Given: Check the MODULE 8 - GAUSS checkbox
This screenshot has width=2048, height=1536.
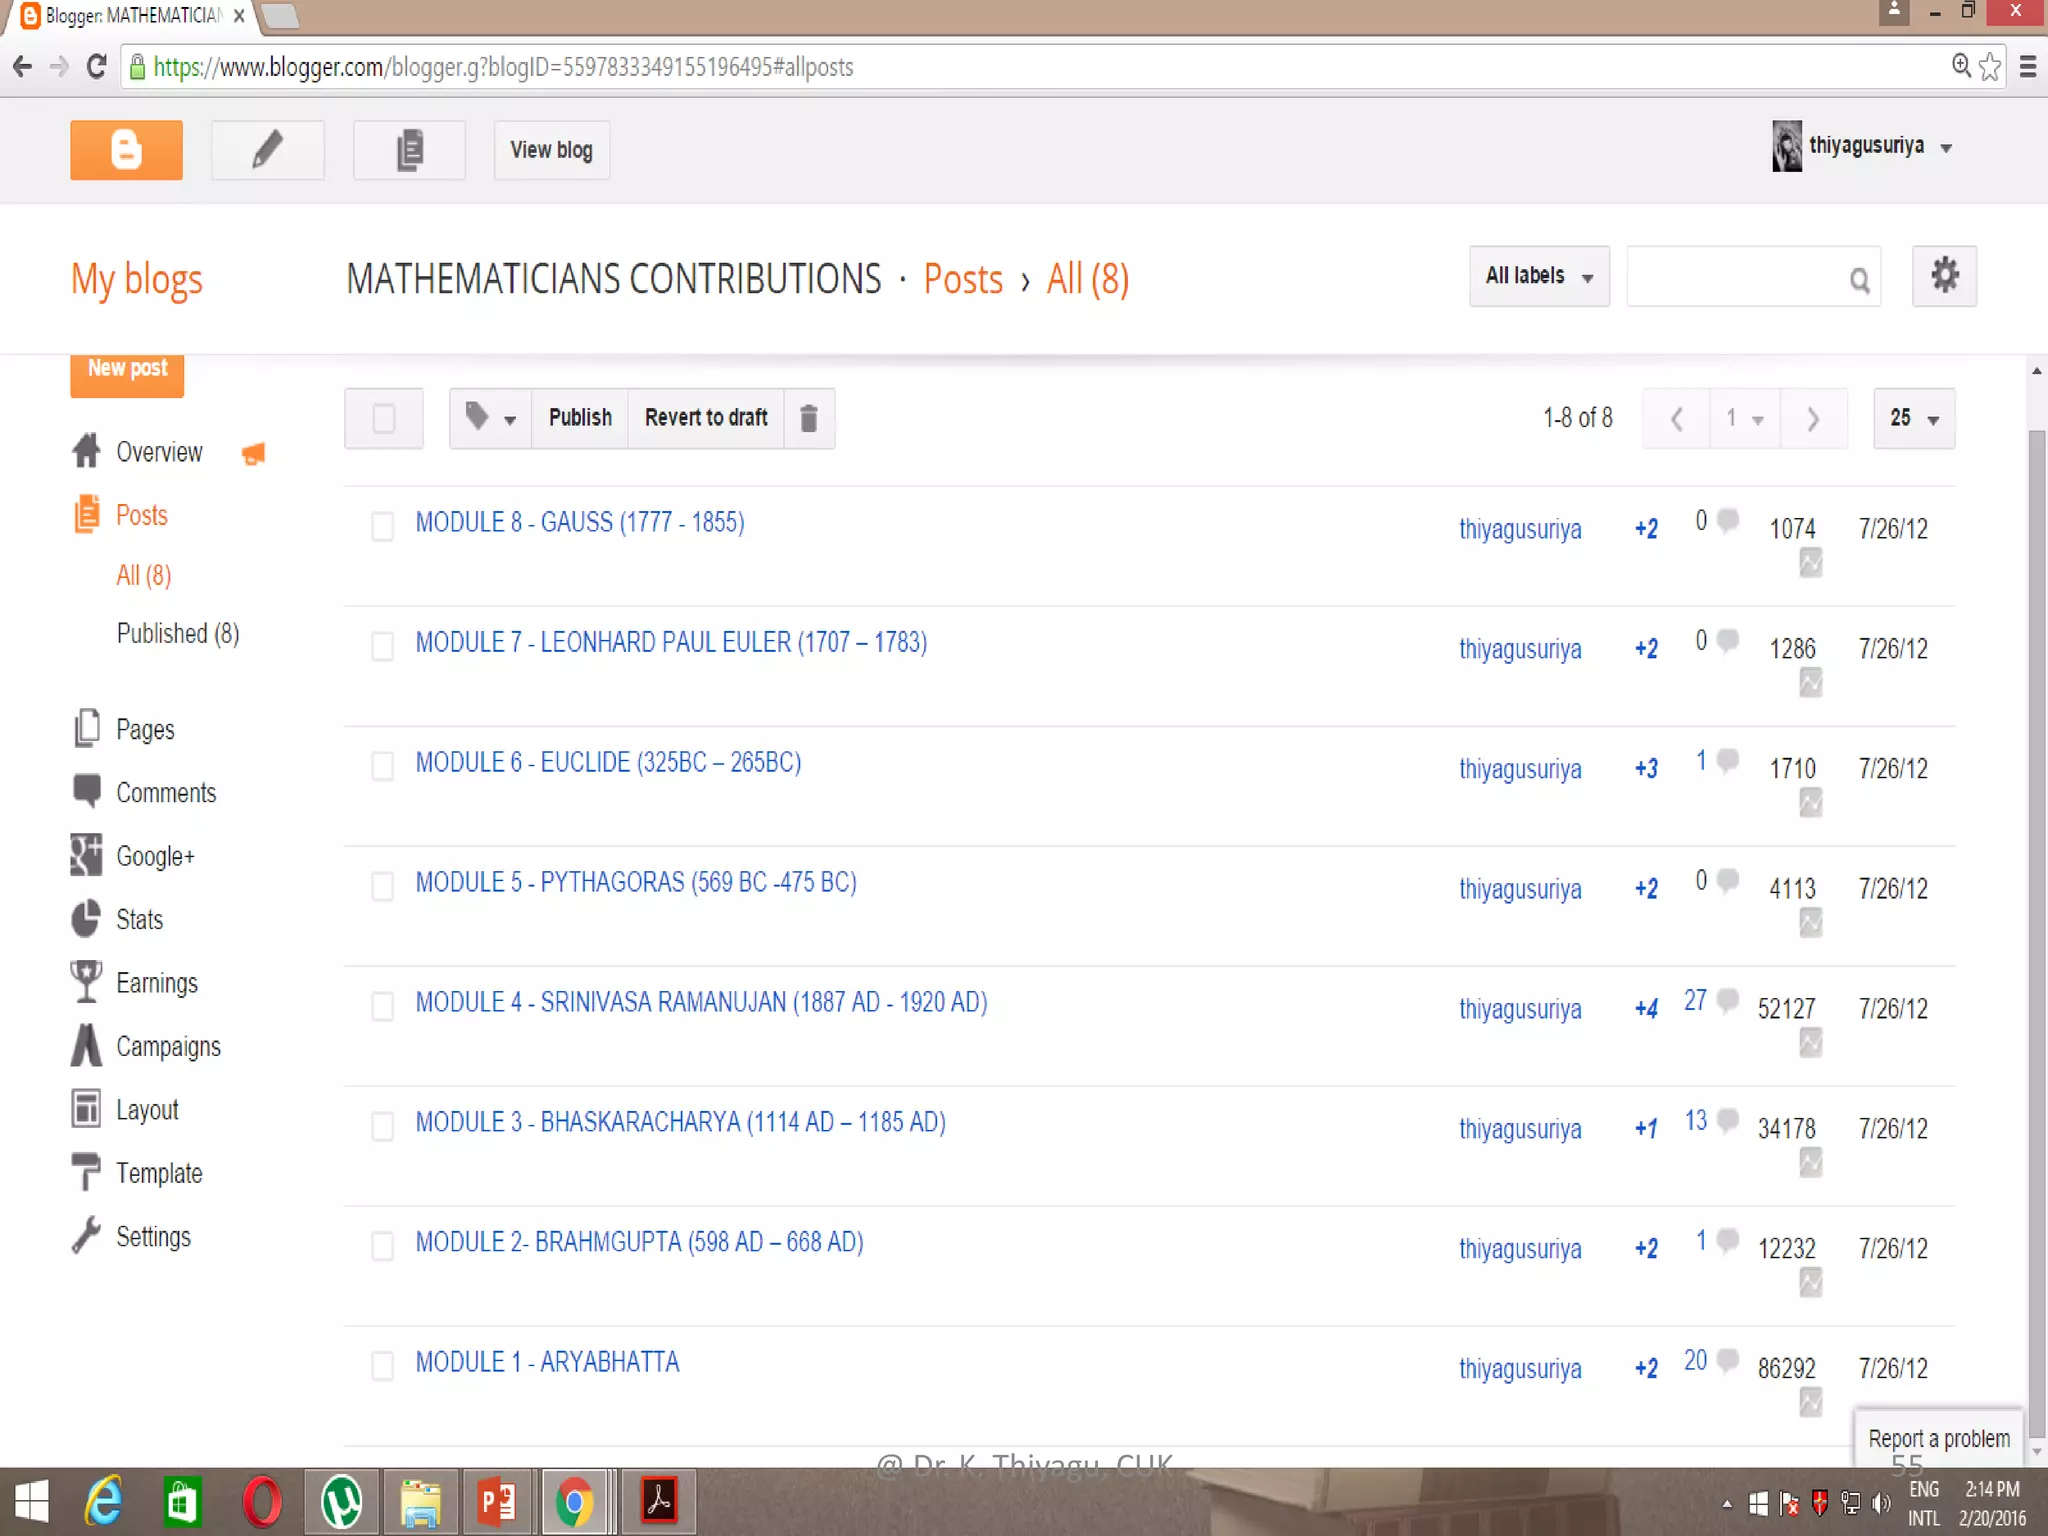Looking at the screenshot, I should tap(382, 526).
